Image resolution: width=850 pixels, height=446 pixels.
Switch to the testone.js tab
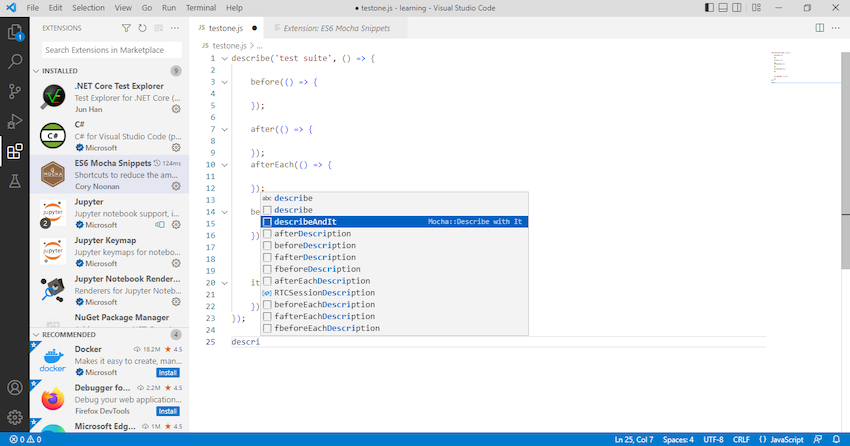227,28
